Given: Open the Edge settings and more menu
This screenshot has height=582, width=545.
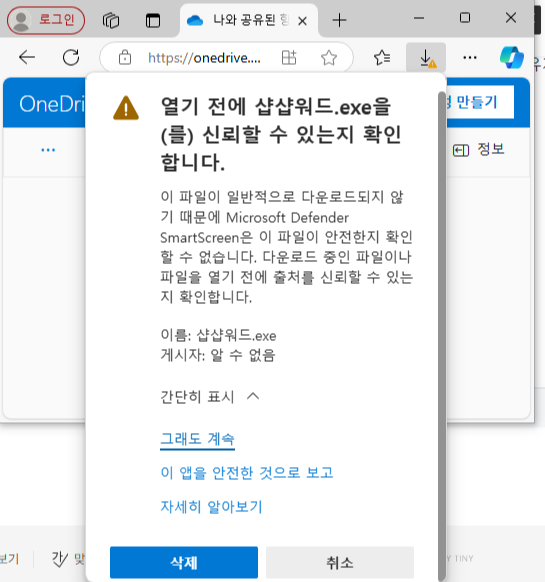Looking at the screenshot, I should coord(470,58).
